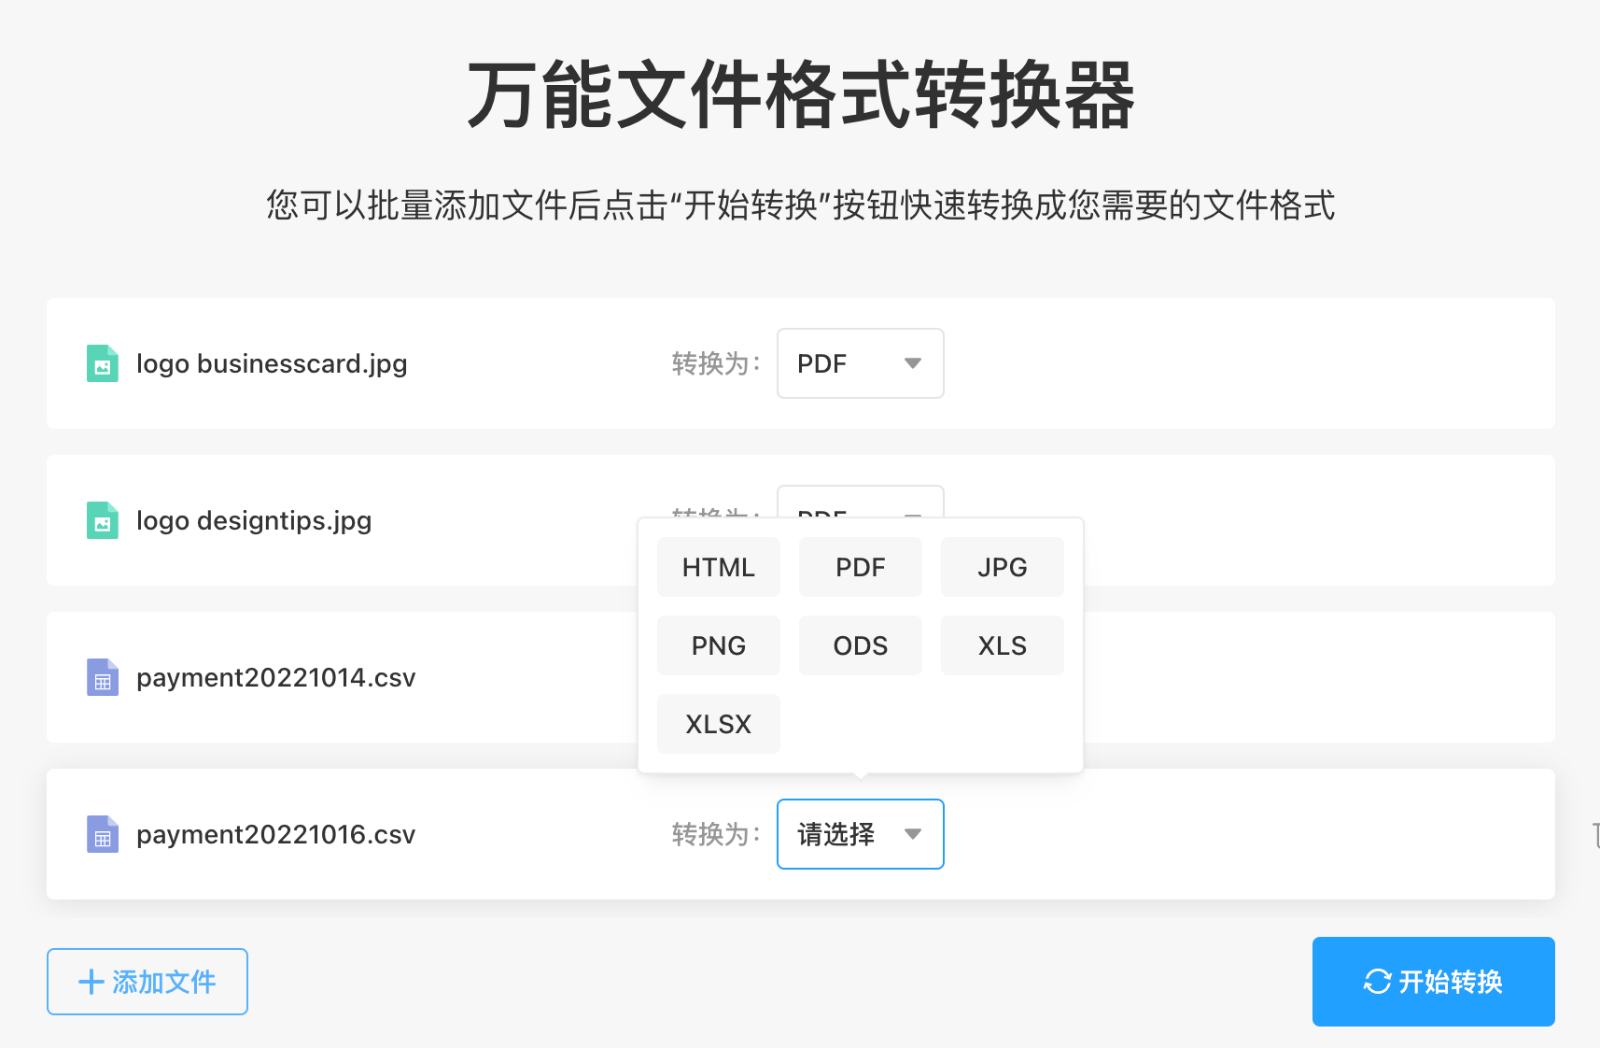This screenshot has height=1048, width=1600.
Task: Click the refresh icon inside the 开始转换 button
Action: 1378,982
